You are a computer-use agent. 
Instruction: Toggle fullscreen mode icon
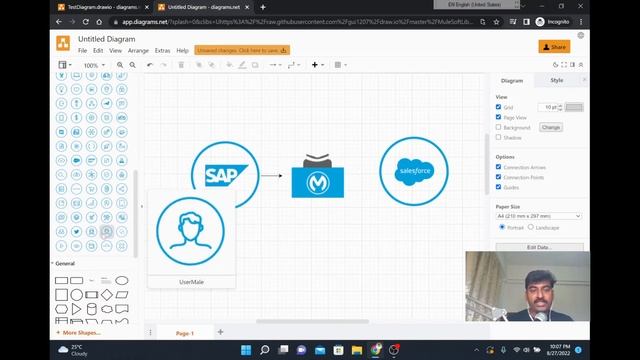(x=564, y=65)
